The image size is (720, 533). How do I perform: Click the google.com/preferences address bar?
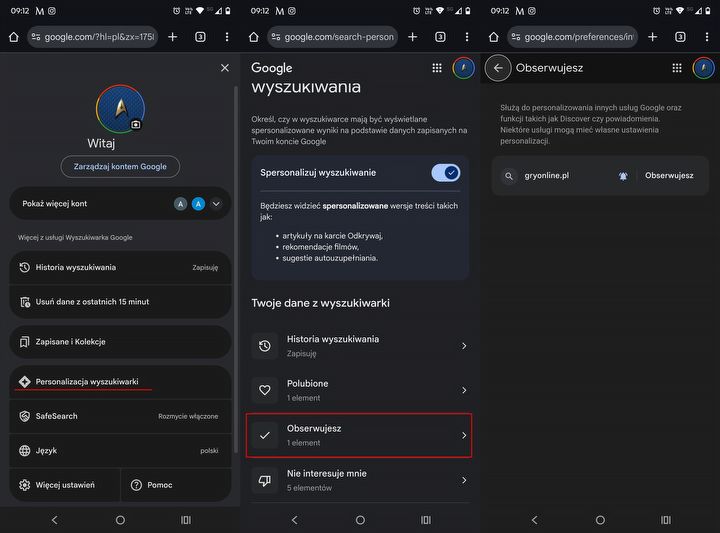[574, 37]
